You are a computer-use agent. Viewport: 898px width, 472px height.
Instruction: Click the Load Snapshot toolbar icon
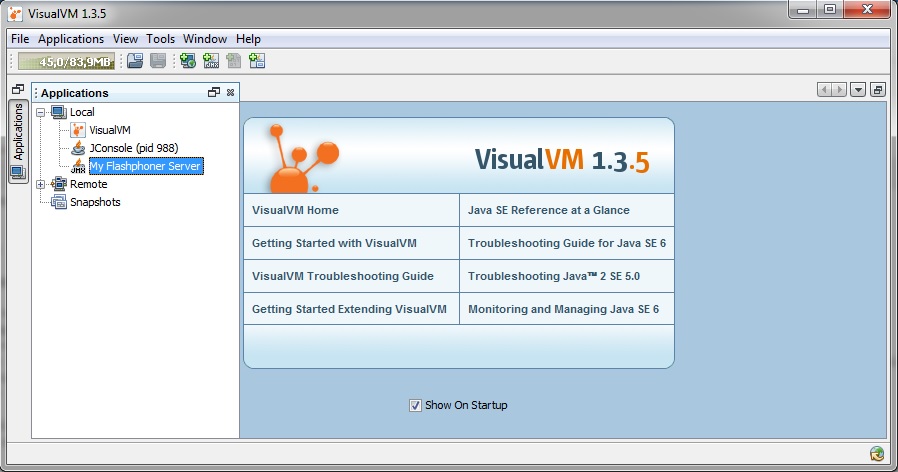135,61
